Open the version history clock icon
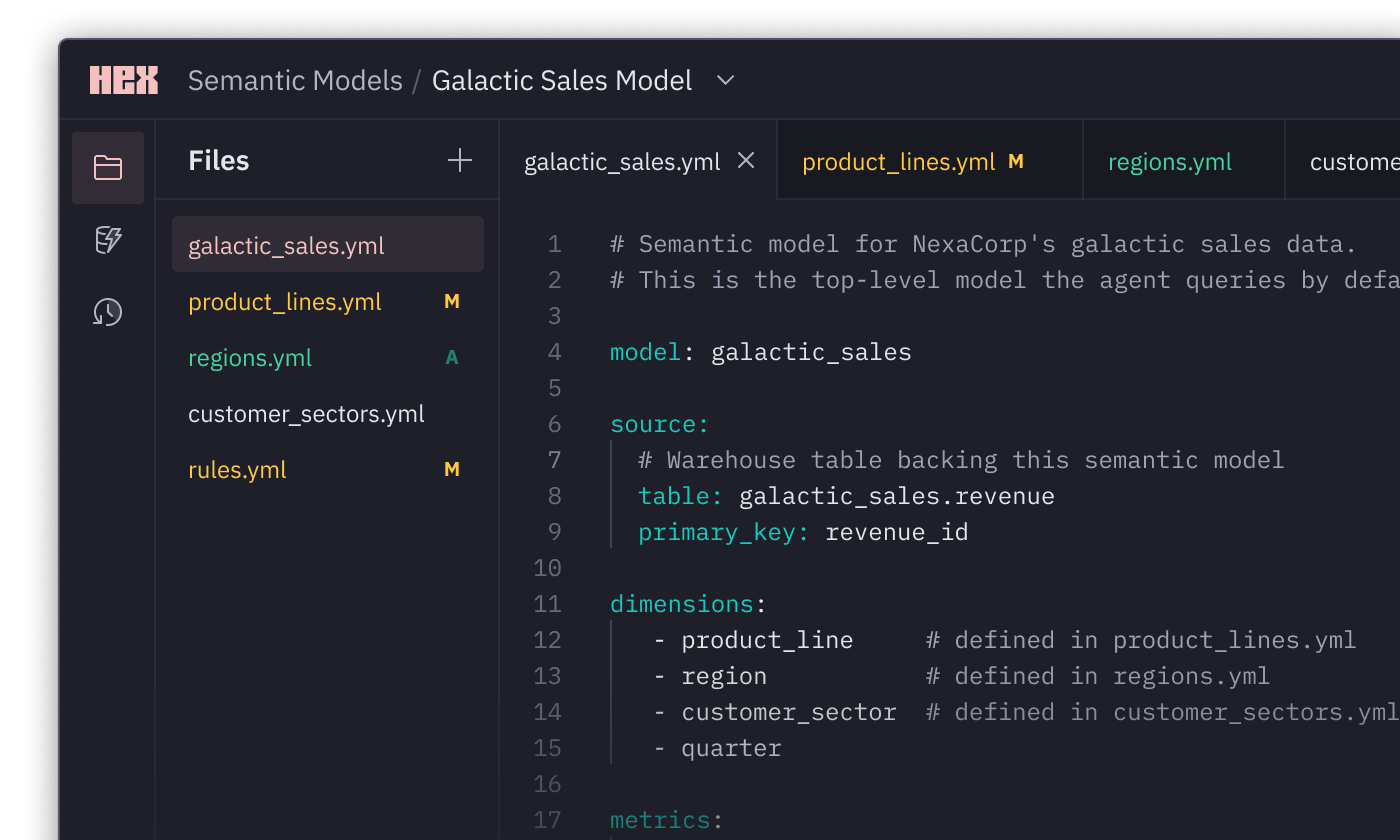 click(x=108, y=312)
